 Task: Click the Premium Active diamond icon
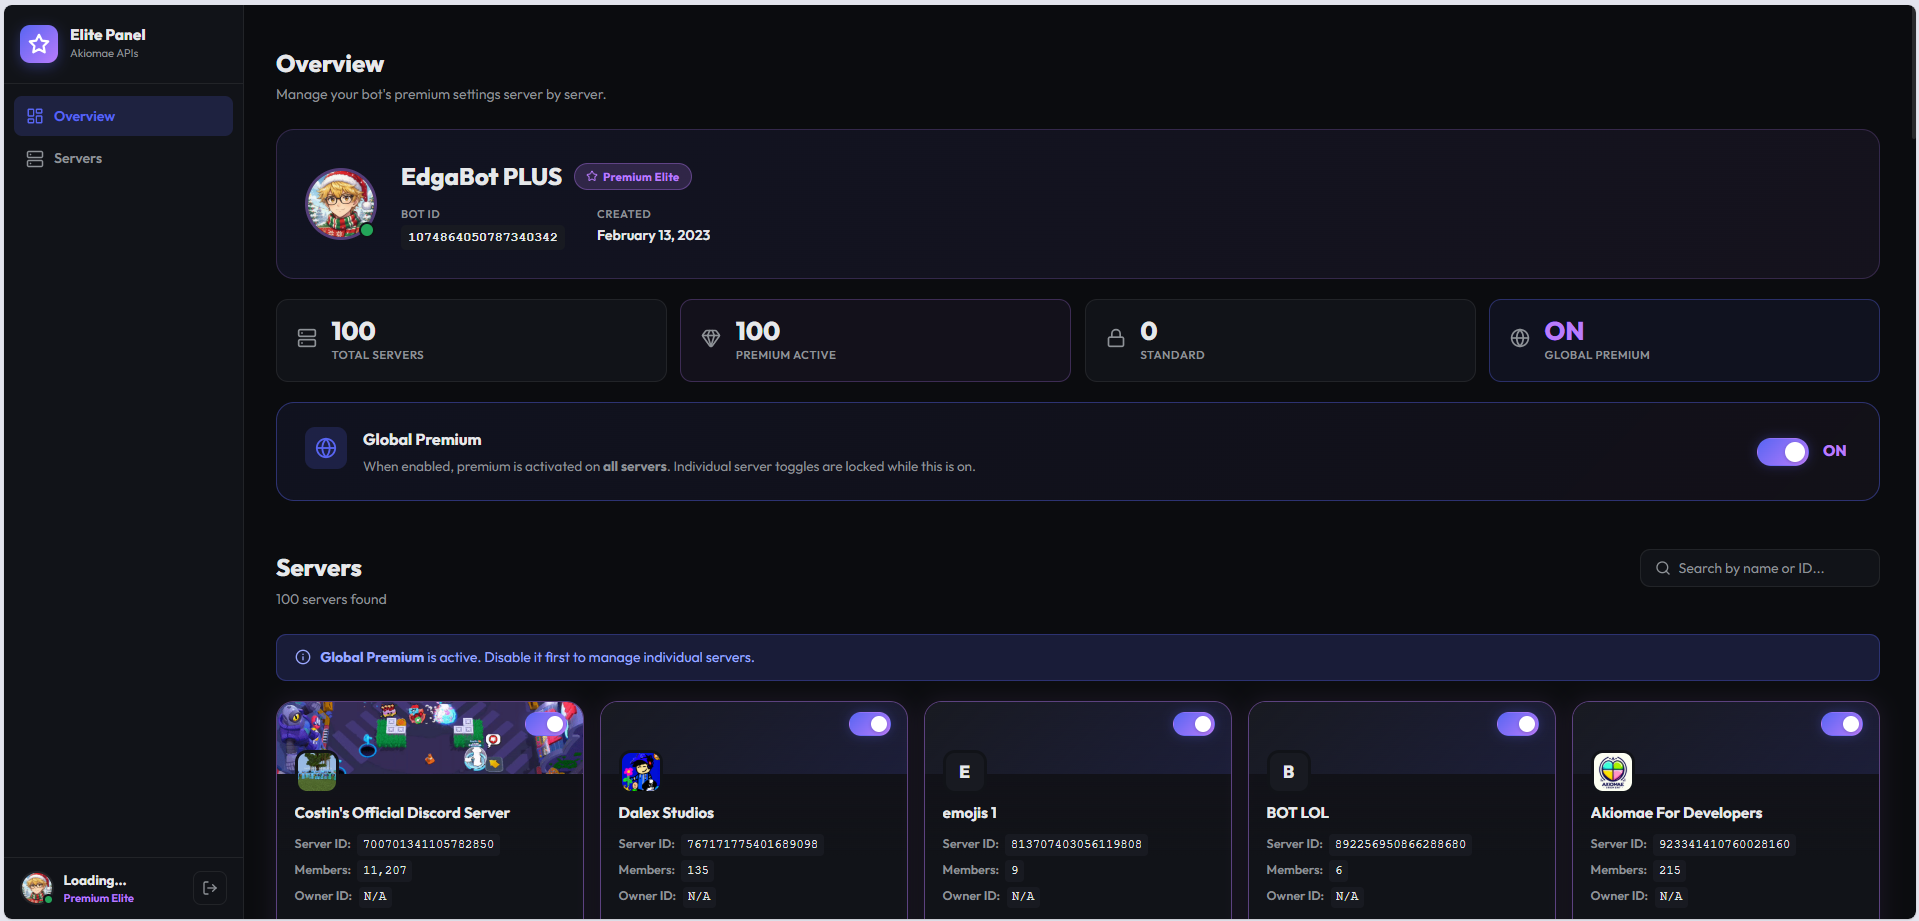(711, 339)
